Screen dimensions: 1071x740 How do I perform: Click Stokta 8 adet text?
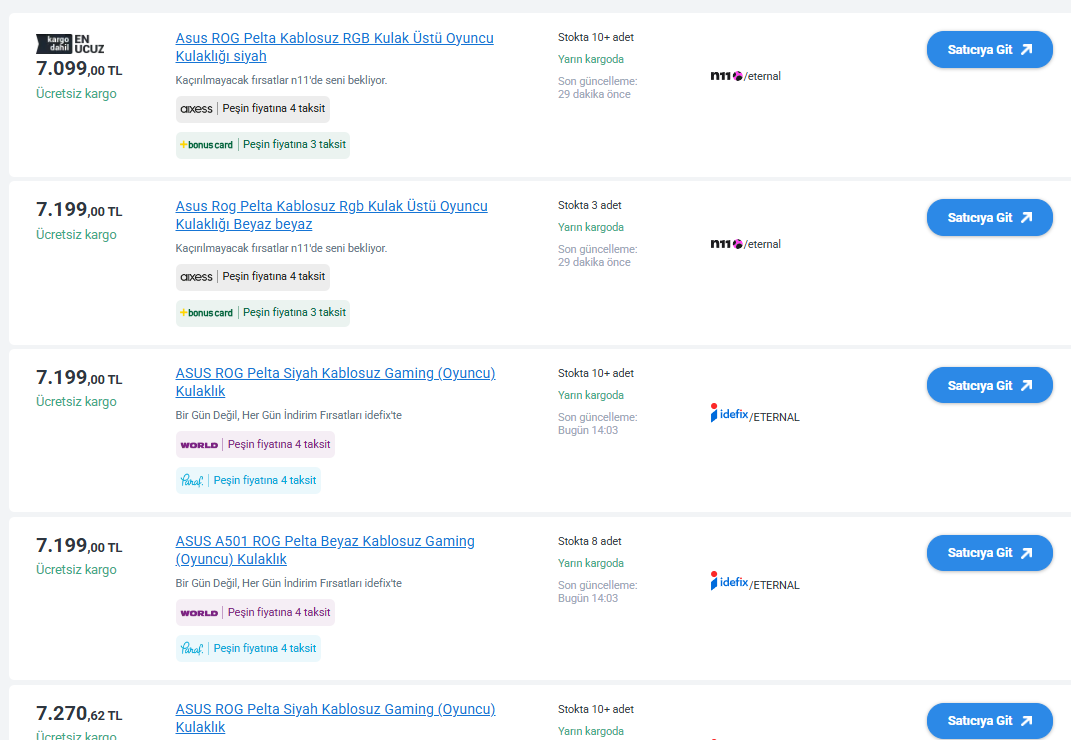click(589, 541)
